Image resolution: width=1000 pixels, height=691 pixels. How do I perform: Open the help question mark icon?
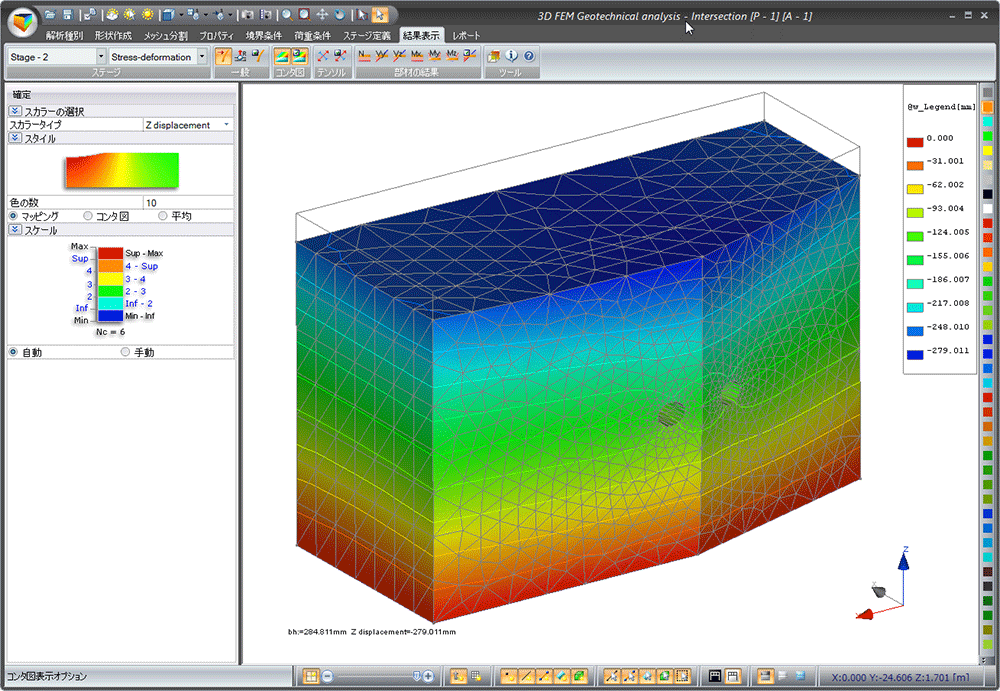[x=528, y=56]
